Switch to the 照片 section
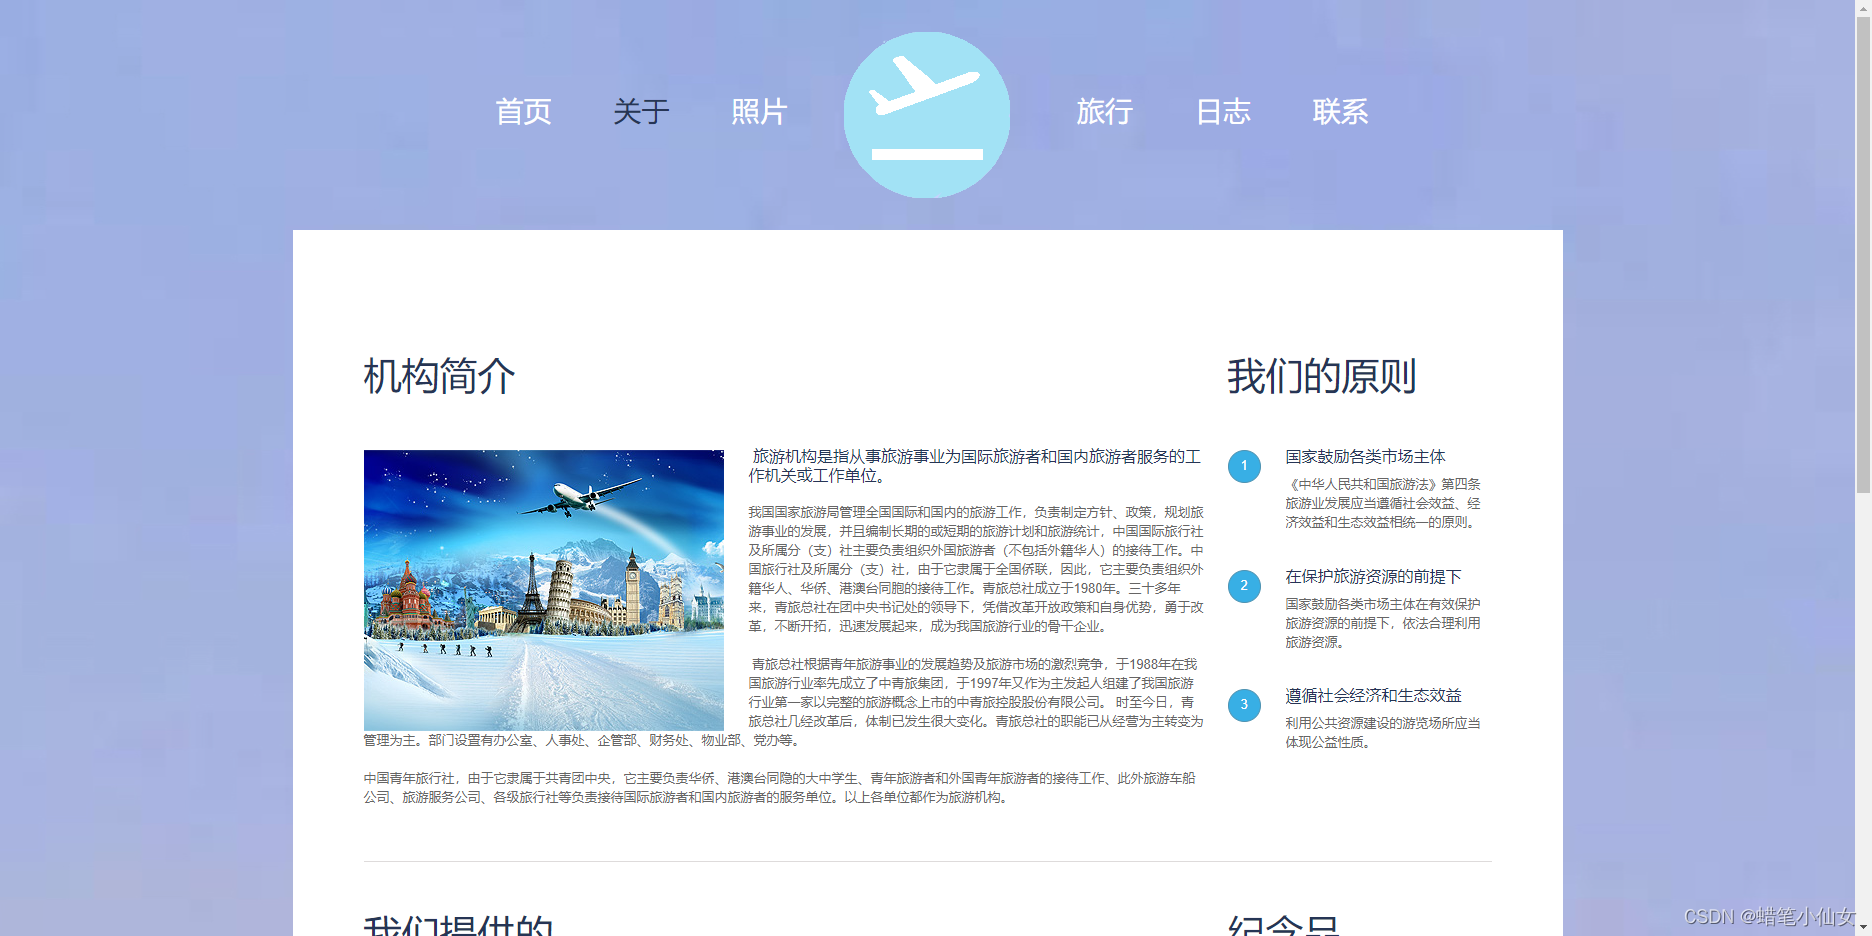This screenshot has height=936, width=1872. 759,113
